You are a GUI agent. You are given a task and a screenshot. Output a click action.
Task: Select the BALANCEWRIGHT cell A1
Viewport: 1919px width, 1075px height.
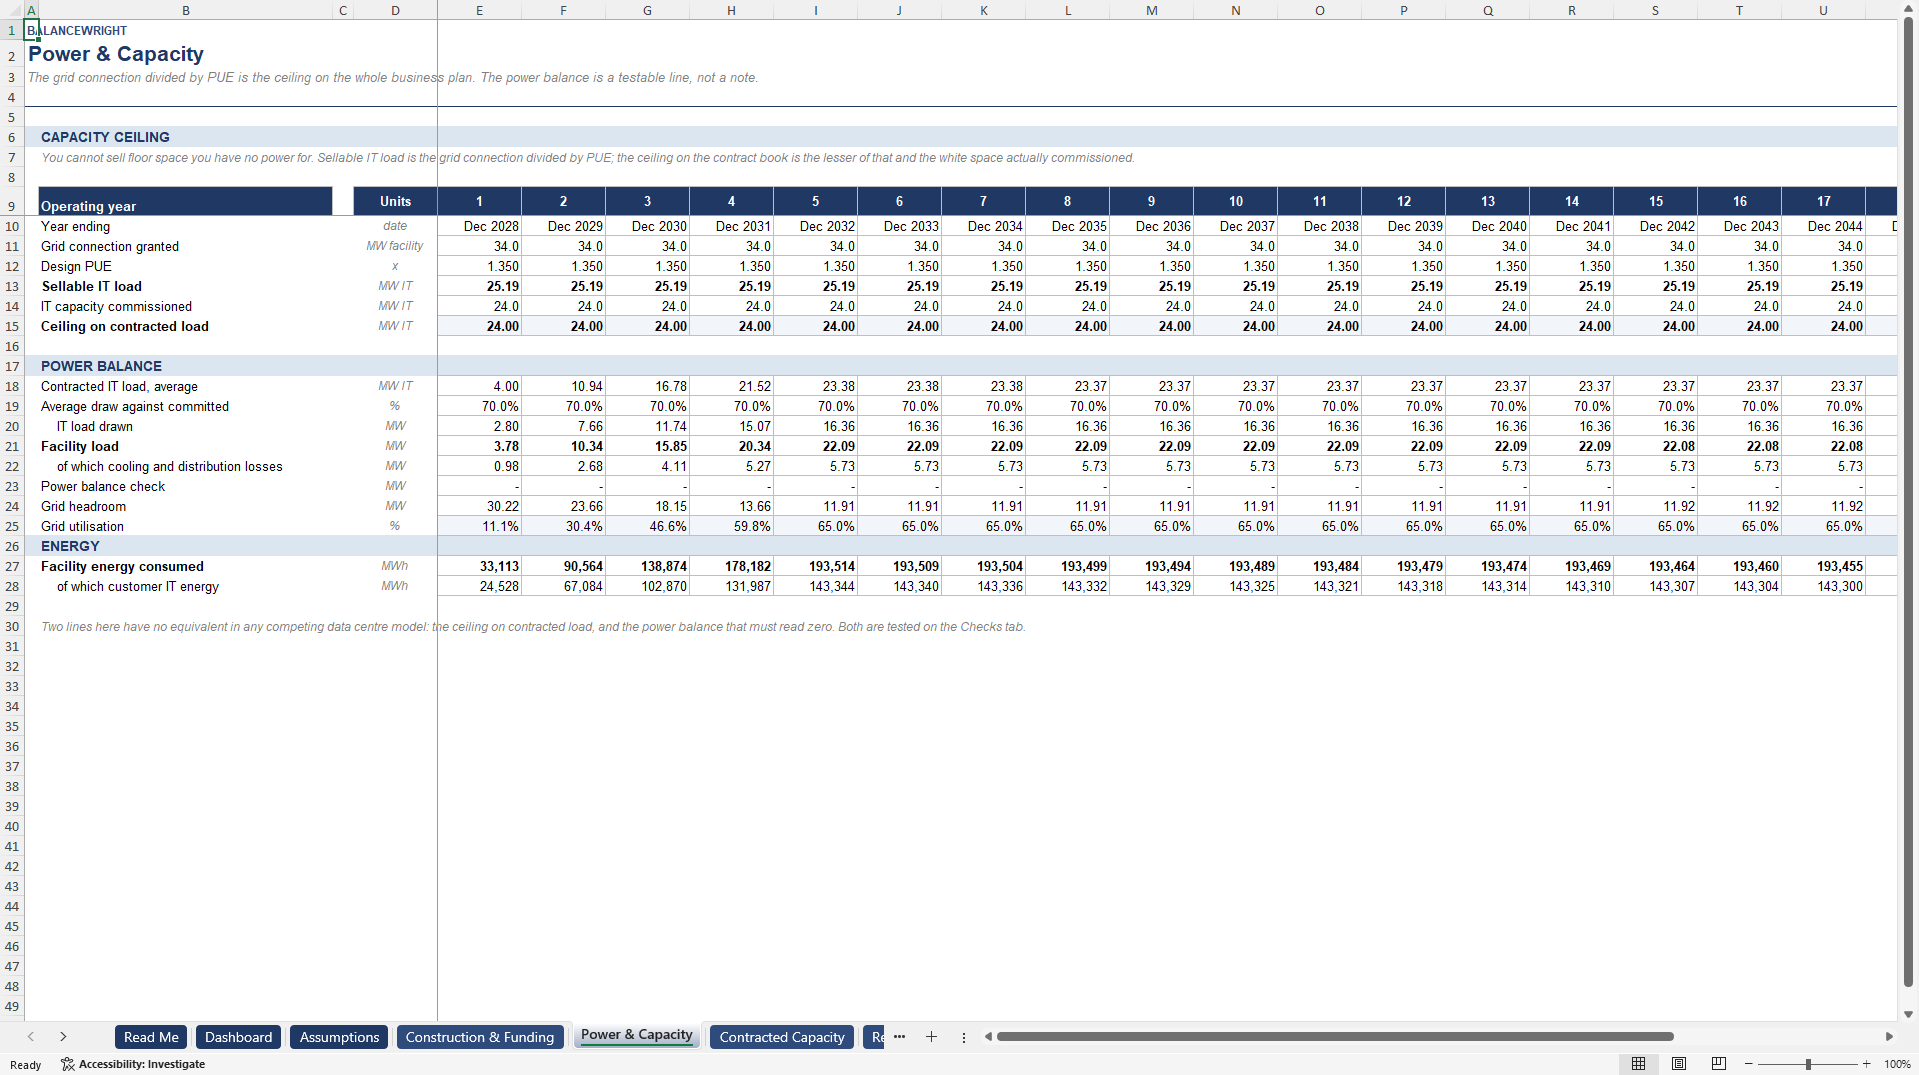31,30
